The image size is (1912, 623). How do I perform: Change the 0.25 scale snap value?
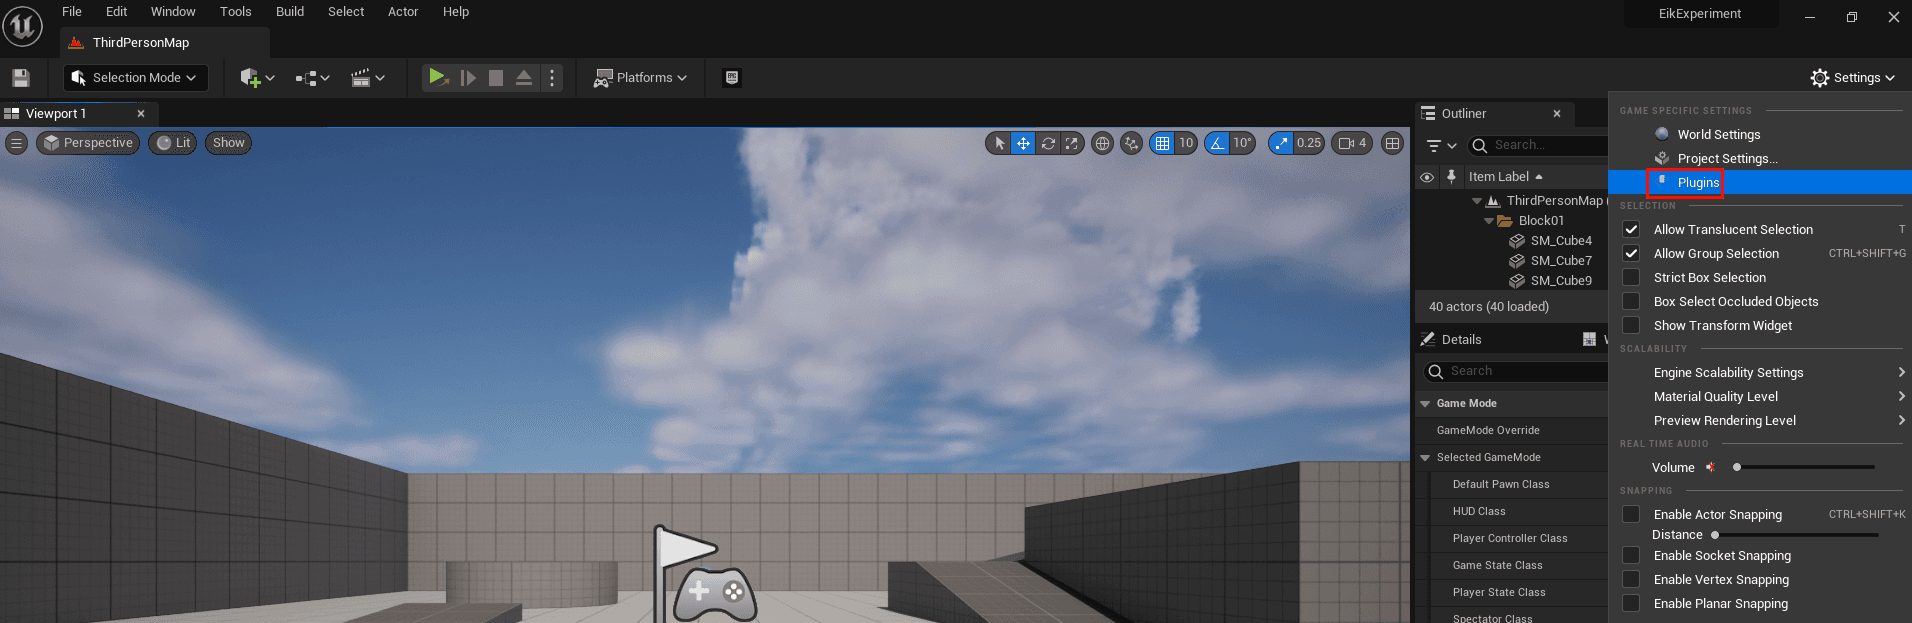pos(1309,143)
